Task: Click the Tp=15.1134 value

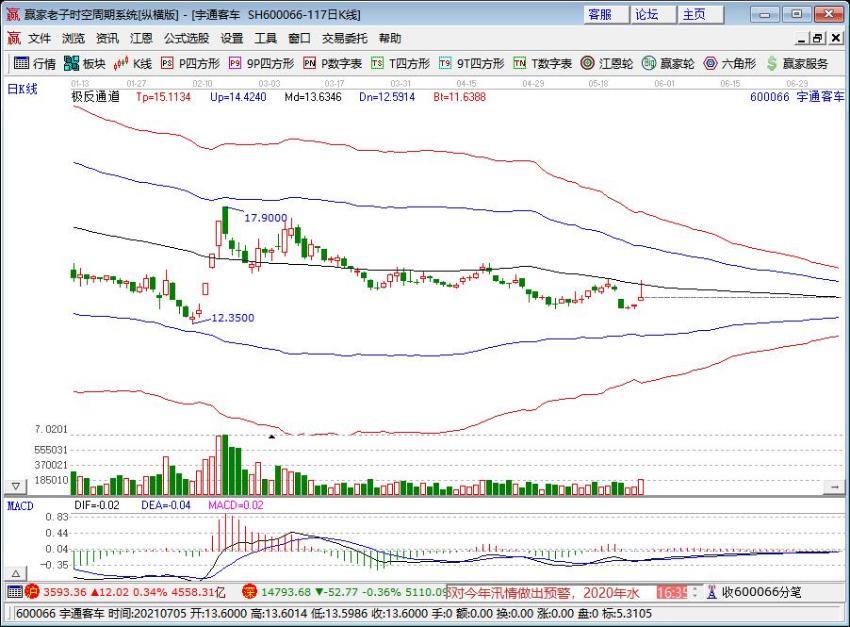Action: 163,97
